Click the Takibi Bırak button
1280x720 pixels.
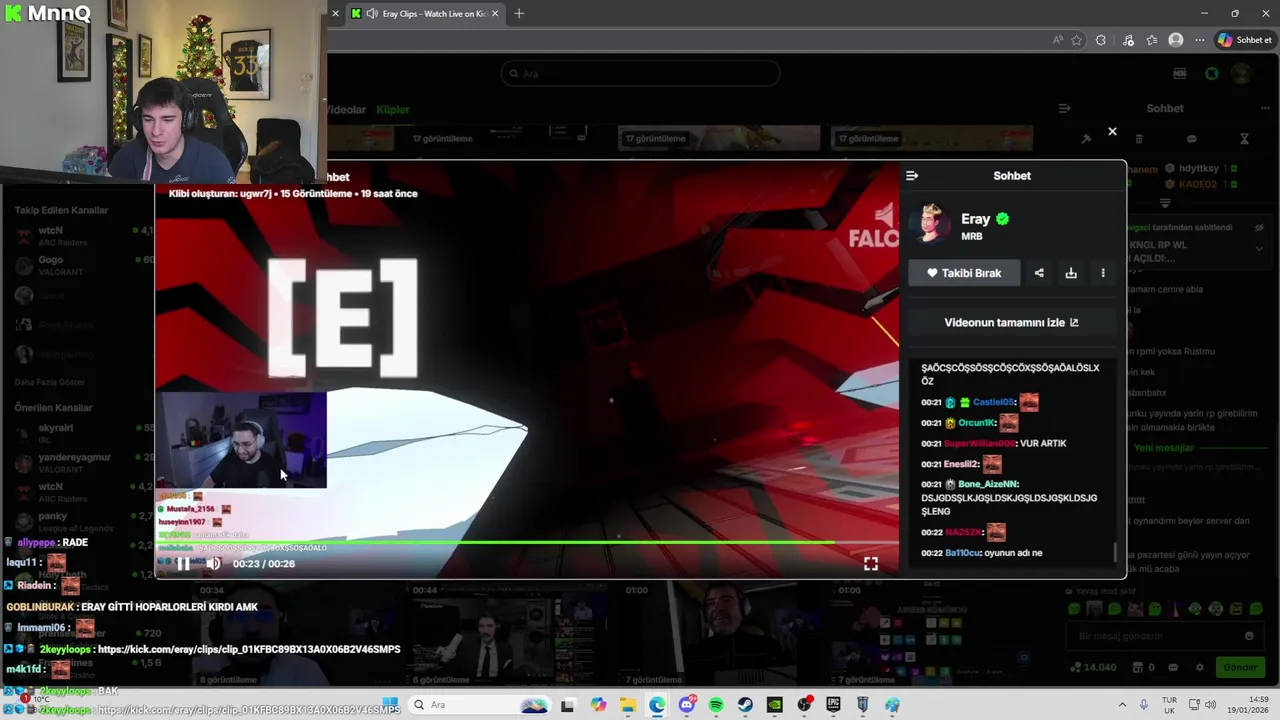[964, 273]
